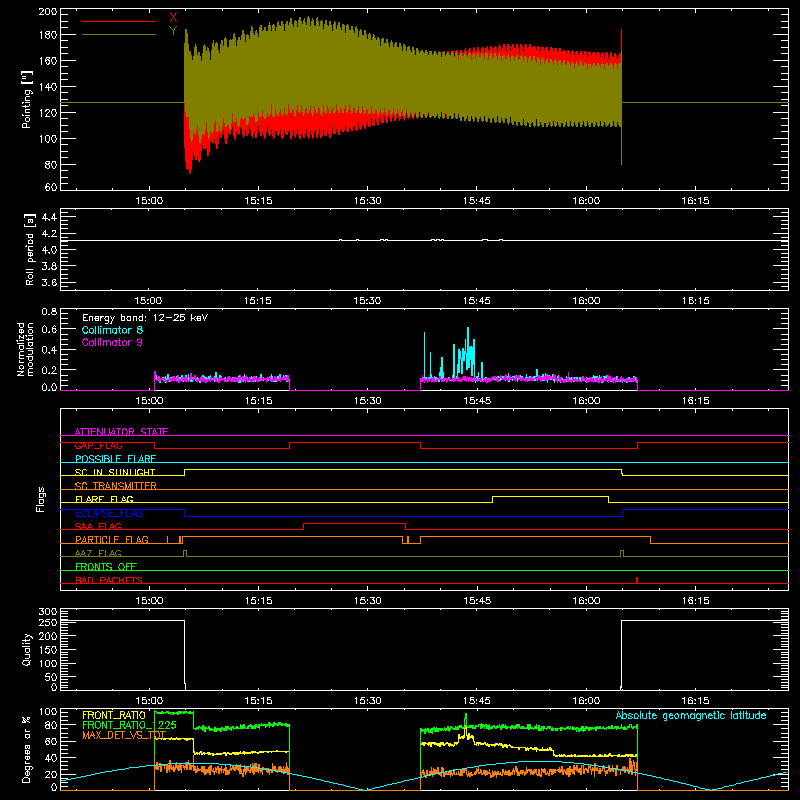
Task: Click the 0.4 tick on modulation axis
Action: (49, 350)
